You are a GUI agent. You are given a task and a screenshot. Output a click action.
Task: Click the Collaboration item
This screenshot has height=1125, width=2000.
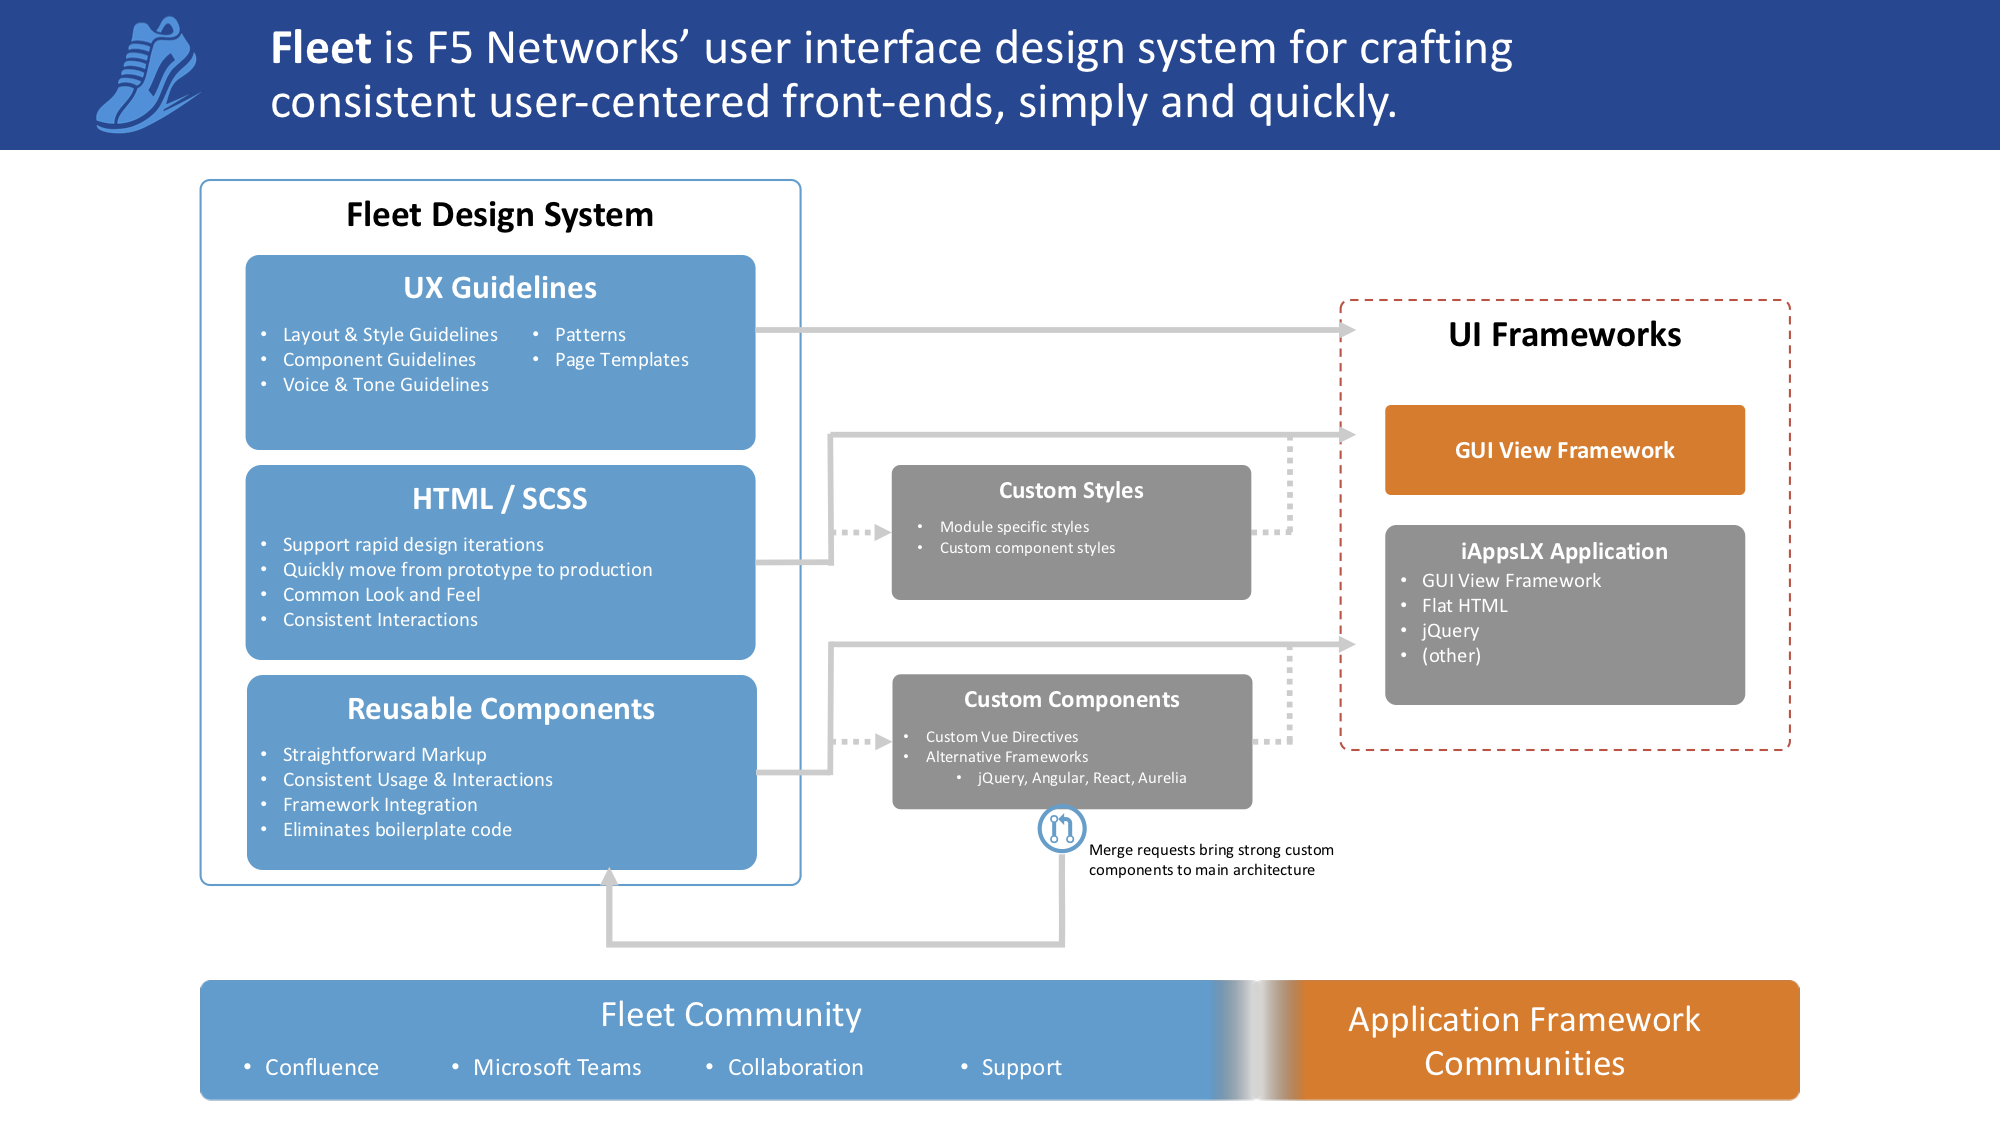(x=795, y=1067)
